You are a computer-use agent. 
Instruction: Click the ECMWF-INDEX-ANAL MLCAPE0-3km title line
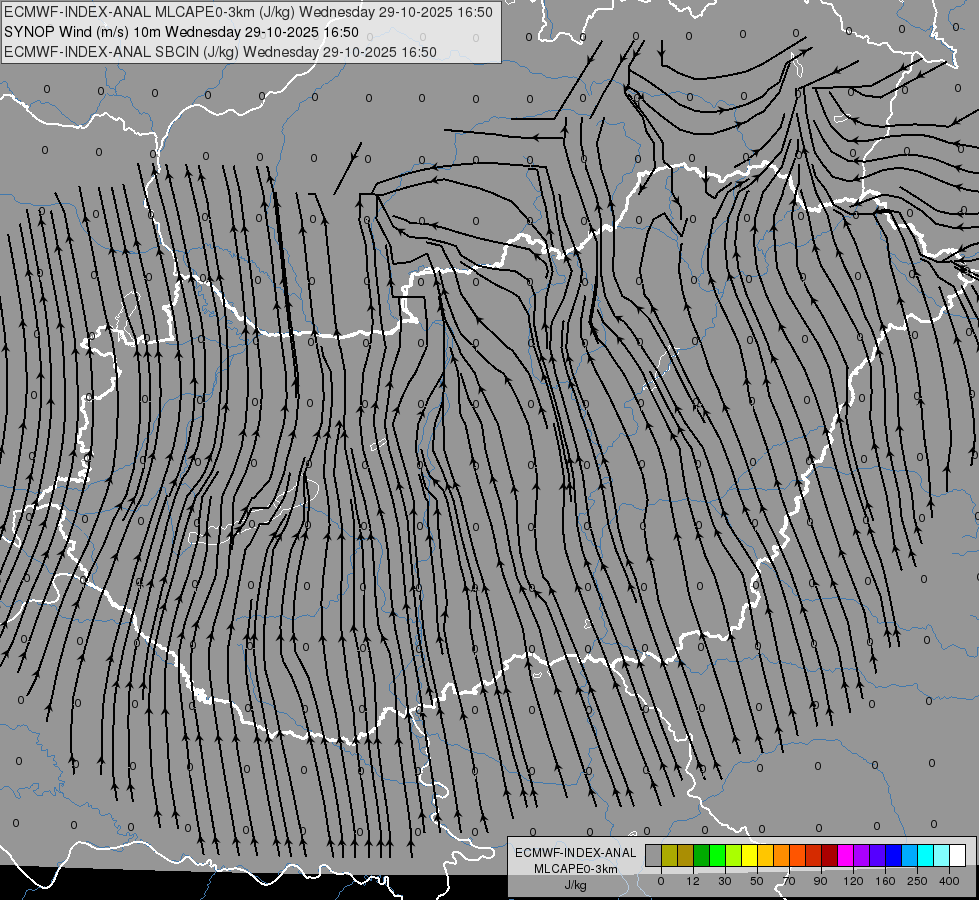248,12
